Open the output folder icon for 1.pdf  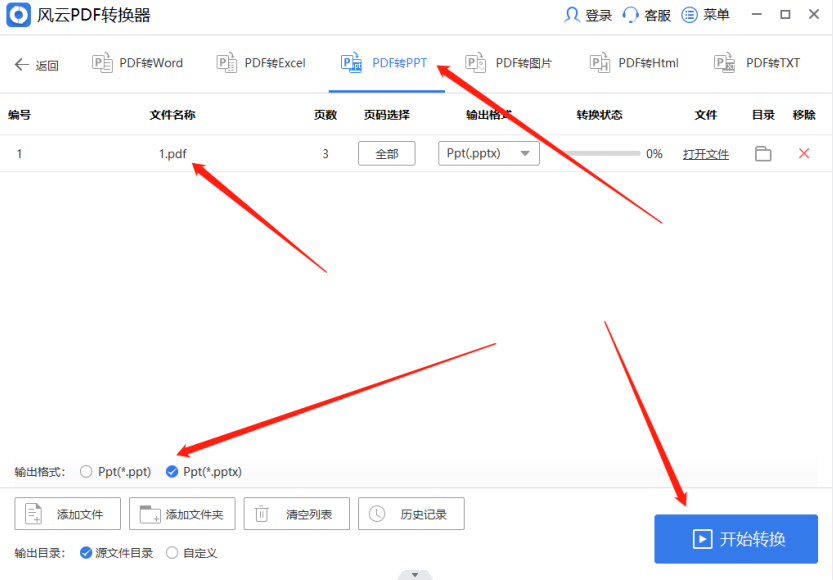(x=763, y=153)
